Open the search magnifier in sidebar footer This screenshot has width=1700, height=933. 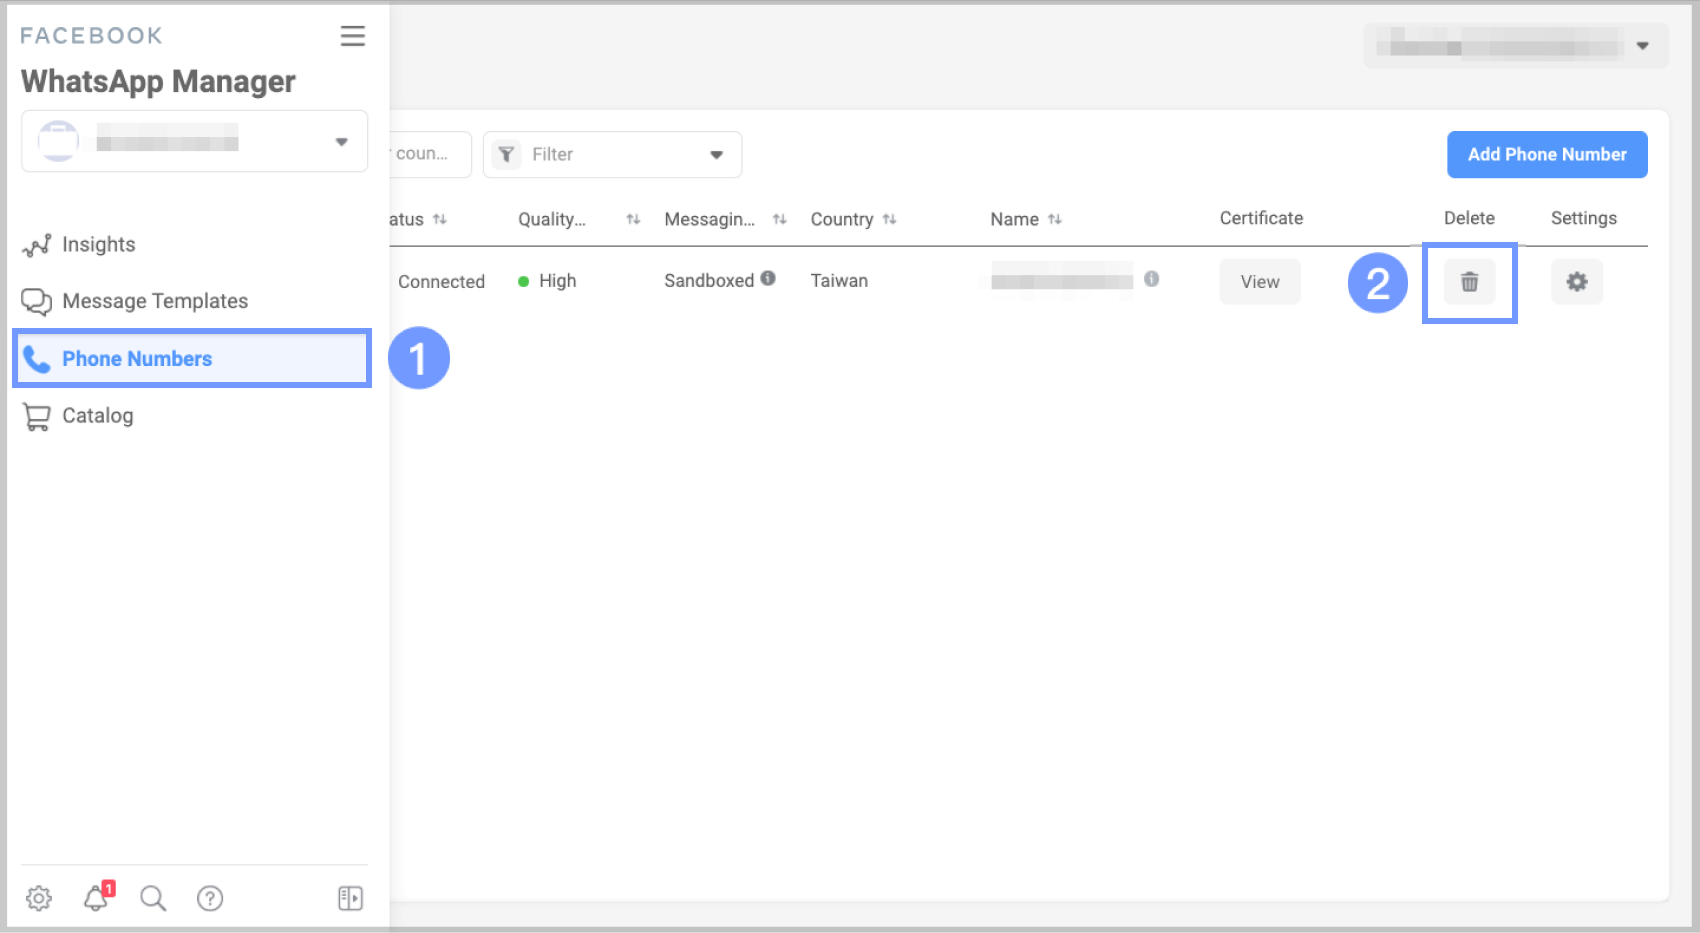tap(153, 898)
